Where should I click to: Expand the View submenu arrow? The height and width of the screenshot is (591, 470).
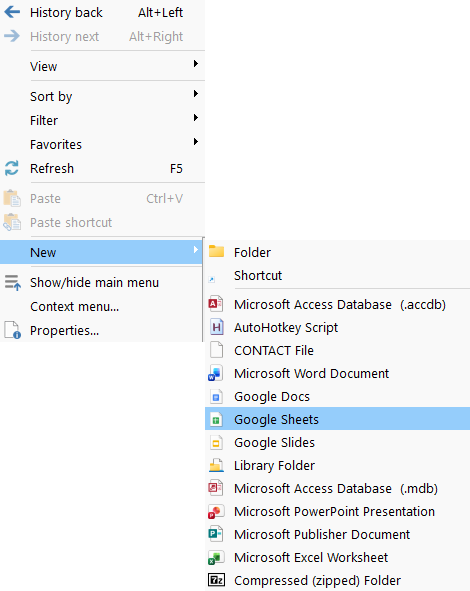coord(196,63)
